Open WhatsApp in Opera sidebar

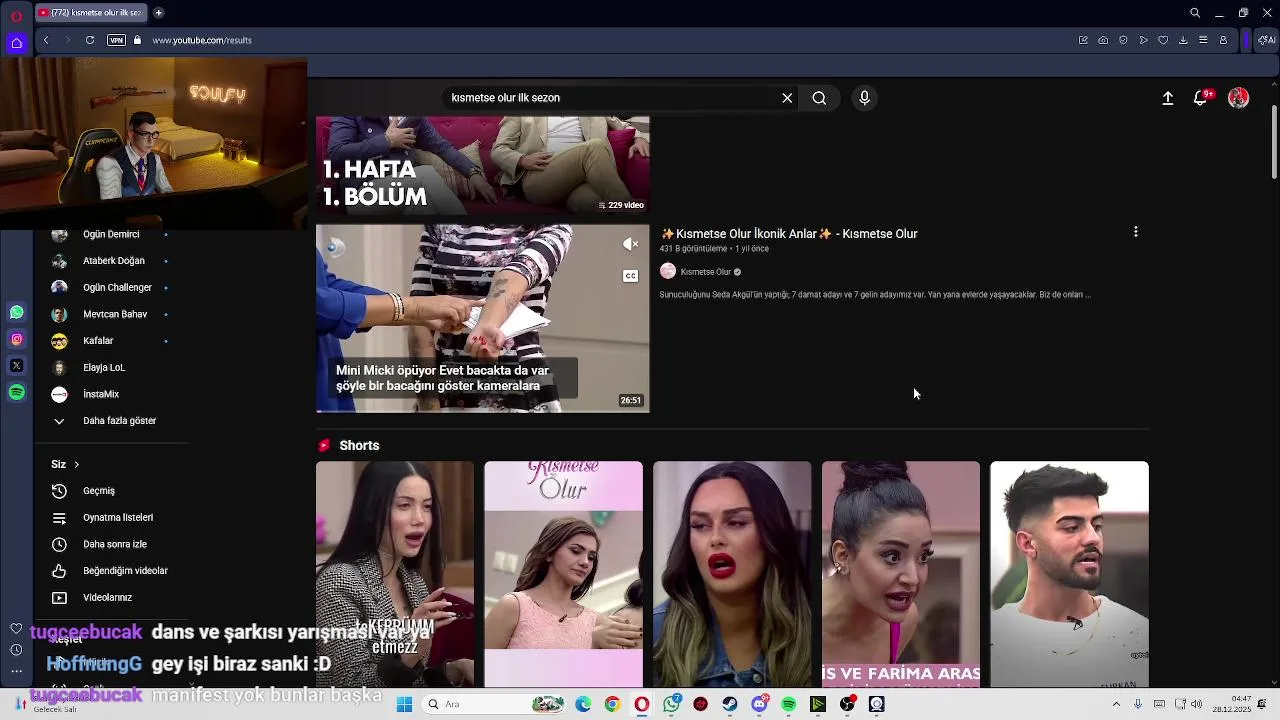tap(16, 313)
